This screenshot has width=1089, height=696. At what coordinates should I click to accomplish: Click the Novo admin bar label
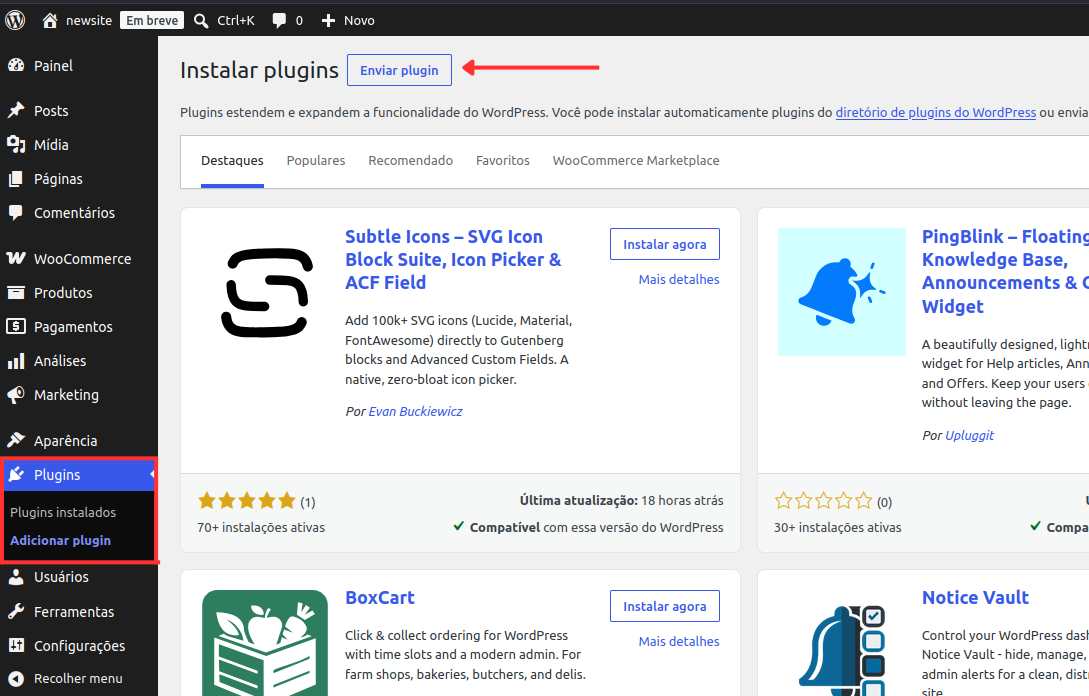point(359,21)
